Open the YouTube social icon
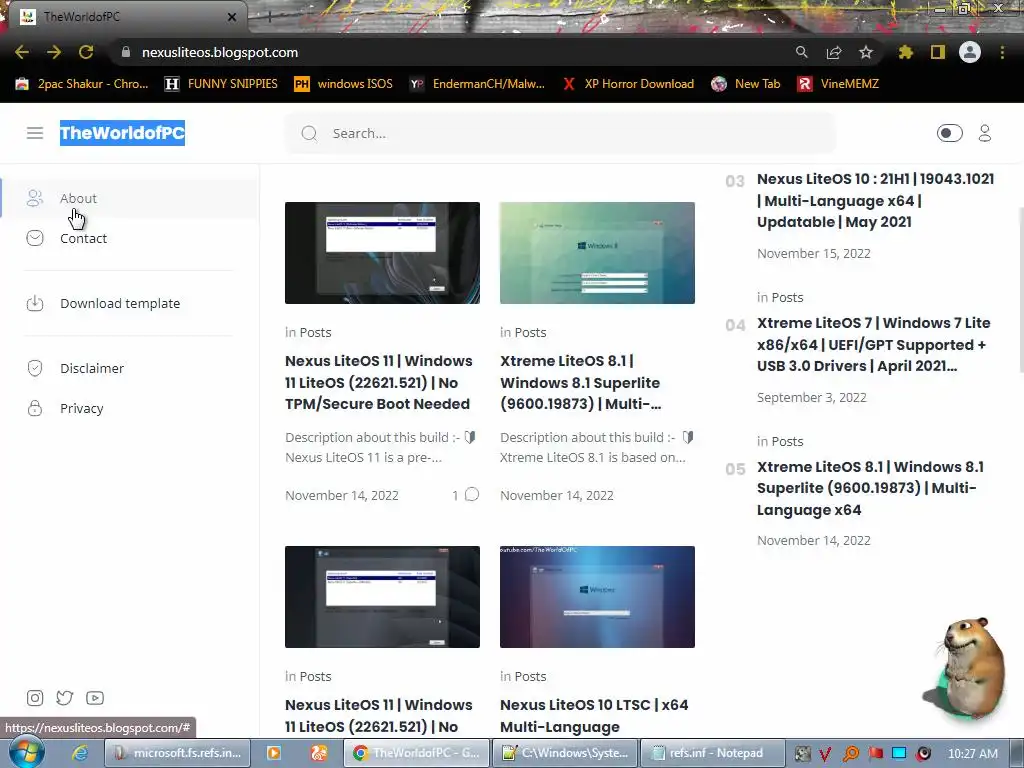The width and height of the screenshot is (1024, 768). click(95, 698)
